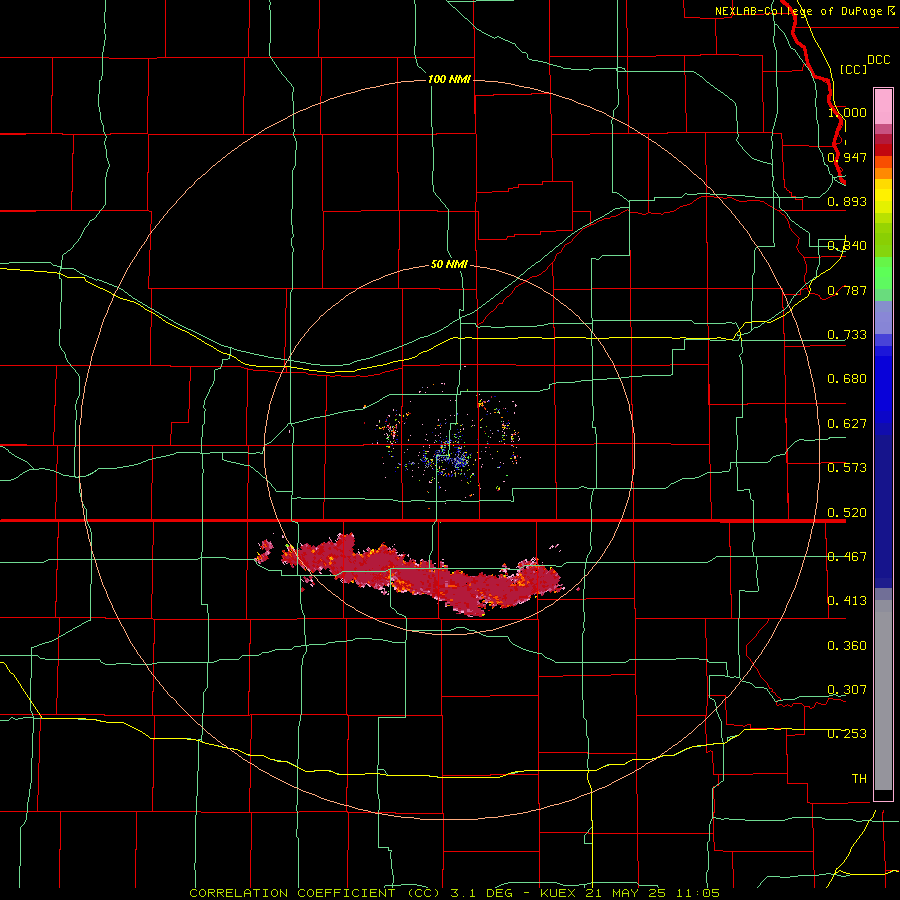Click the DCC label above the color scale

879,60
